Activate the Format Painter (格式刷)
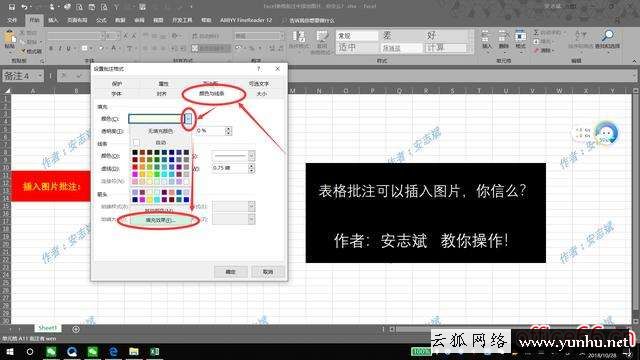Image resolution: width=640 pixels, height=360 pixels. [31, 51]
